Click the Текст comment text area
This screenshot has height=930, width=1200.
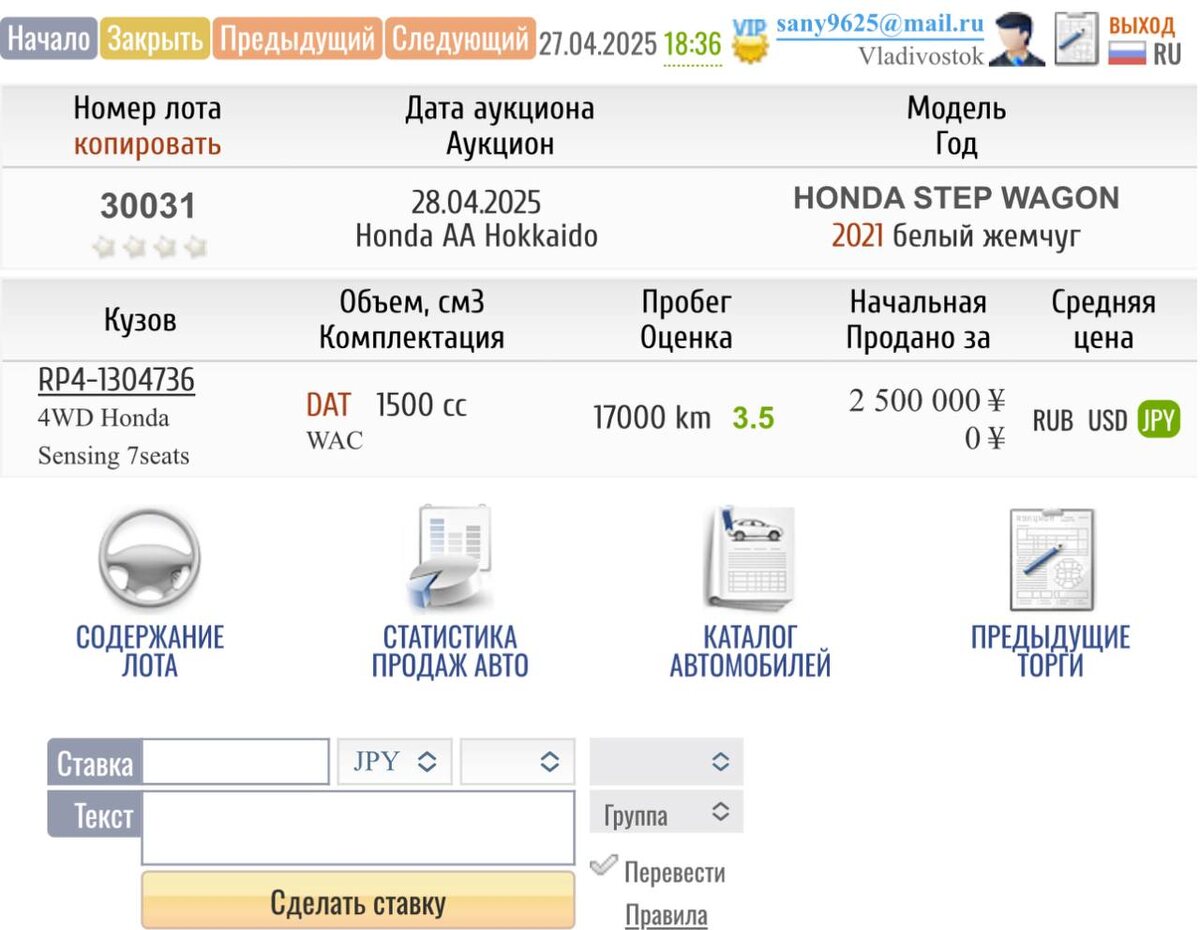358,828
